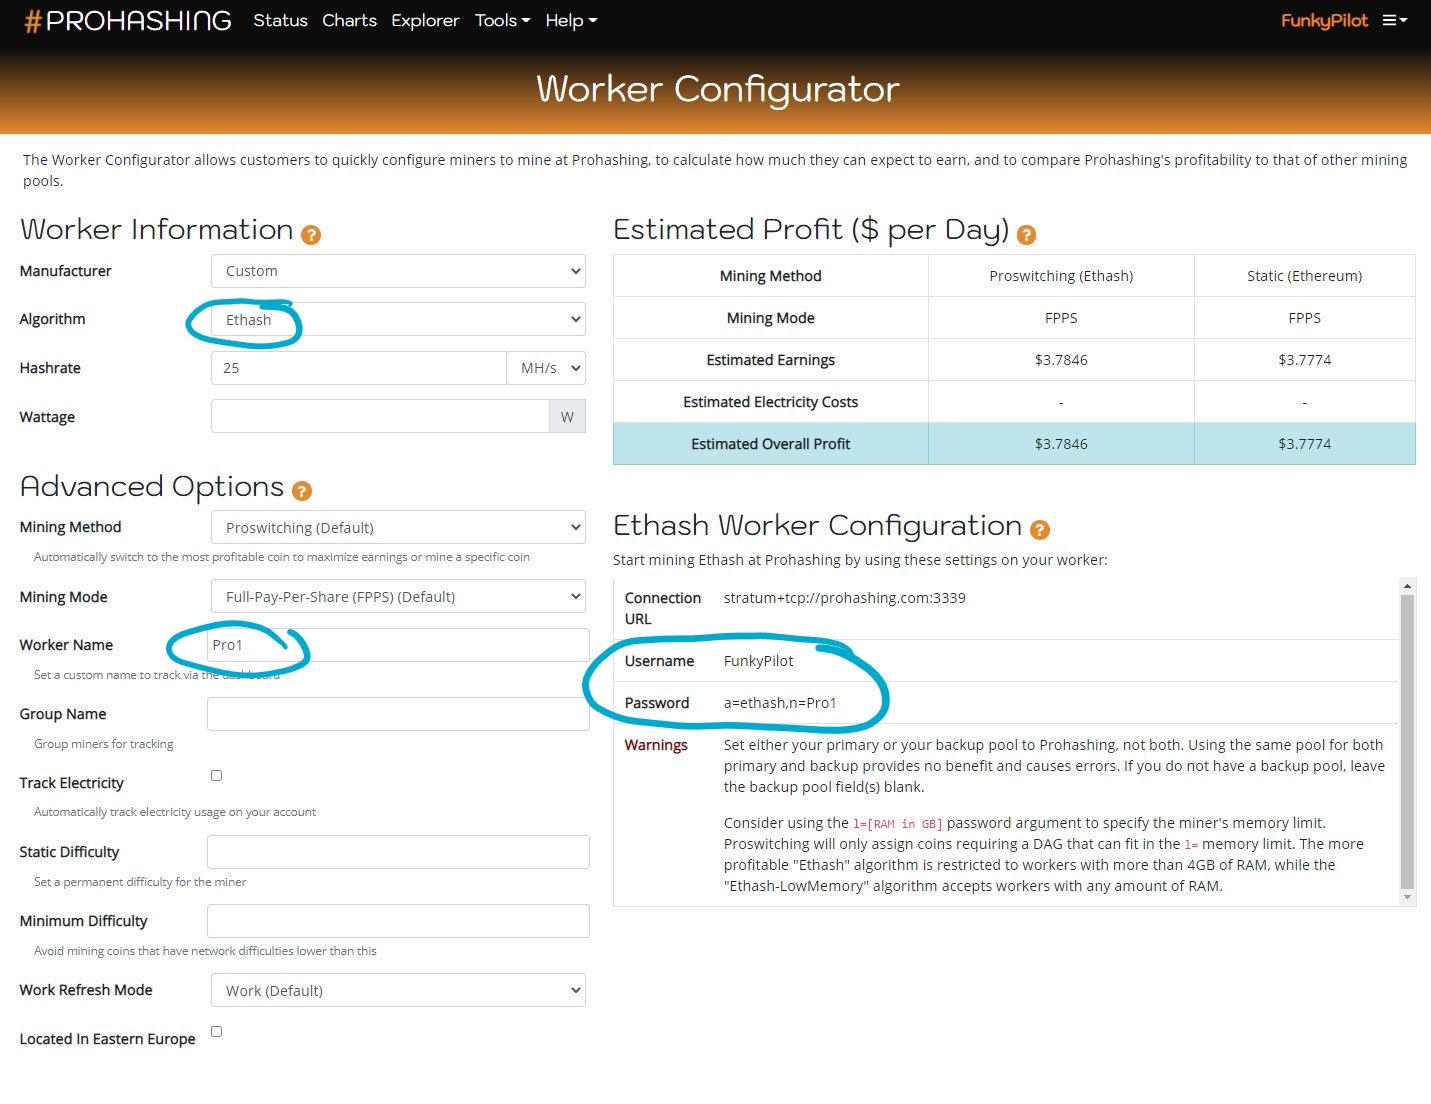1431x1104 pixels.
Task: Open the FunkyPilot account link
Action: click(x=1324, y=20)
